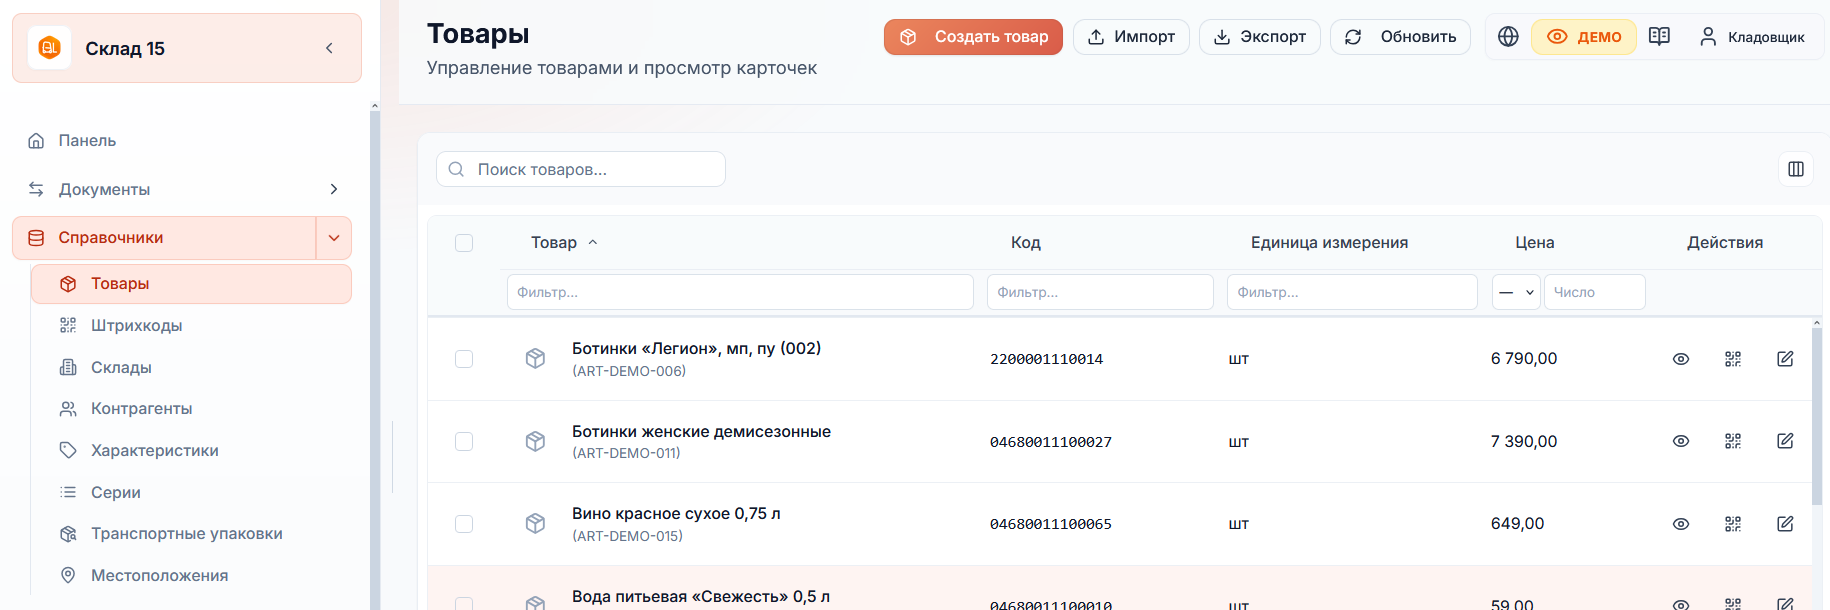
Task: Go to Штрихкоды in the sidebar
Action: click(136, 326)
